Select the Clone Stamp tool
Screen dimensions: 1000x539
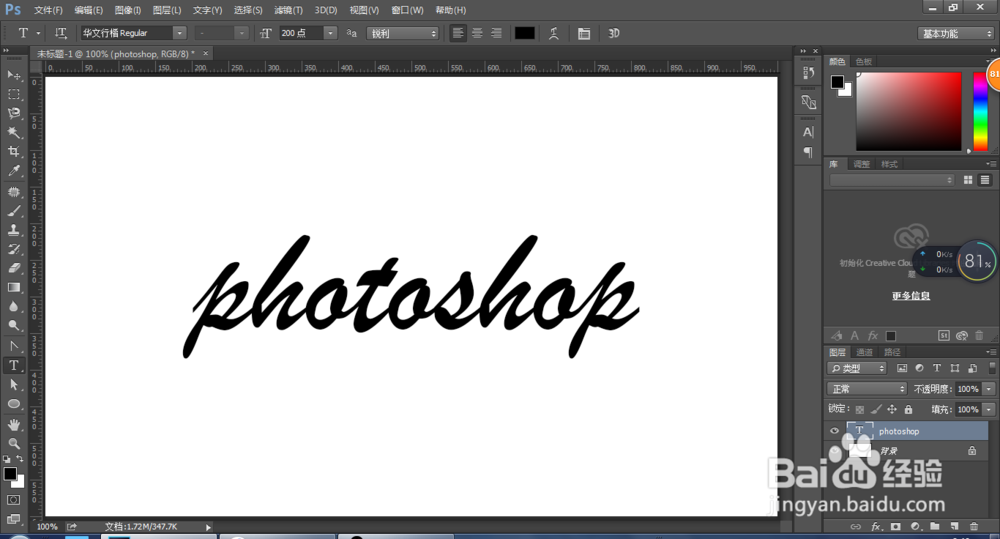(x=13, y=230)
